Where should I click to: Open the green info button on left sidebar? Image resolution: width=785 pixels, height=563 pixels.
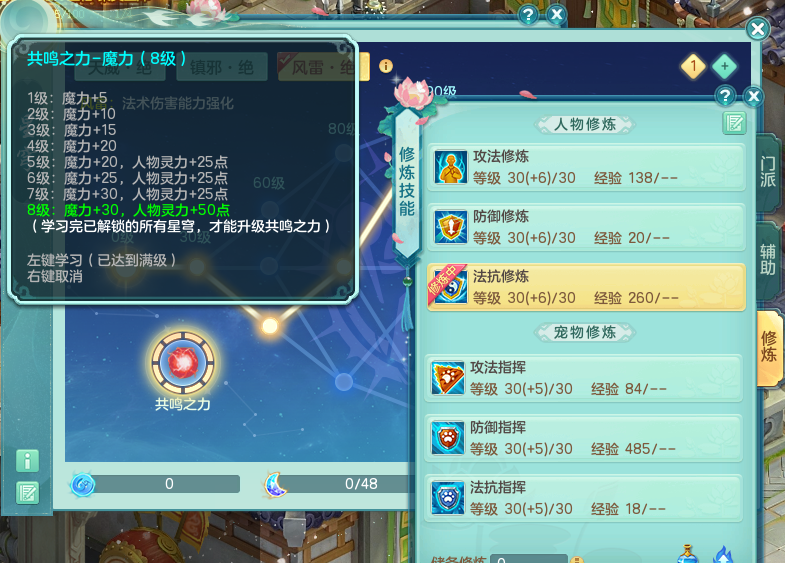(x=28, y=461)
